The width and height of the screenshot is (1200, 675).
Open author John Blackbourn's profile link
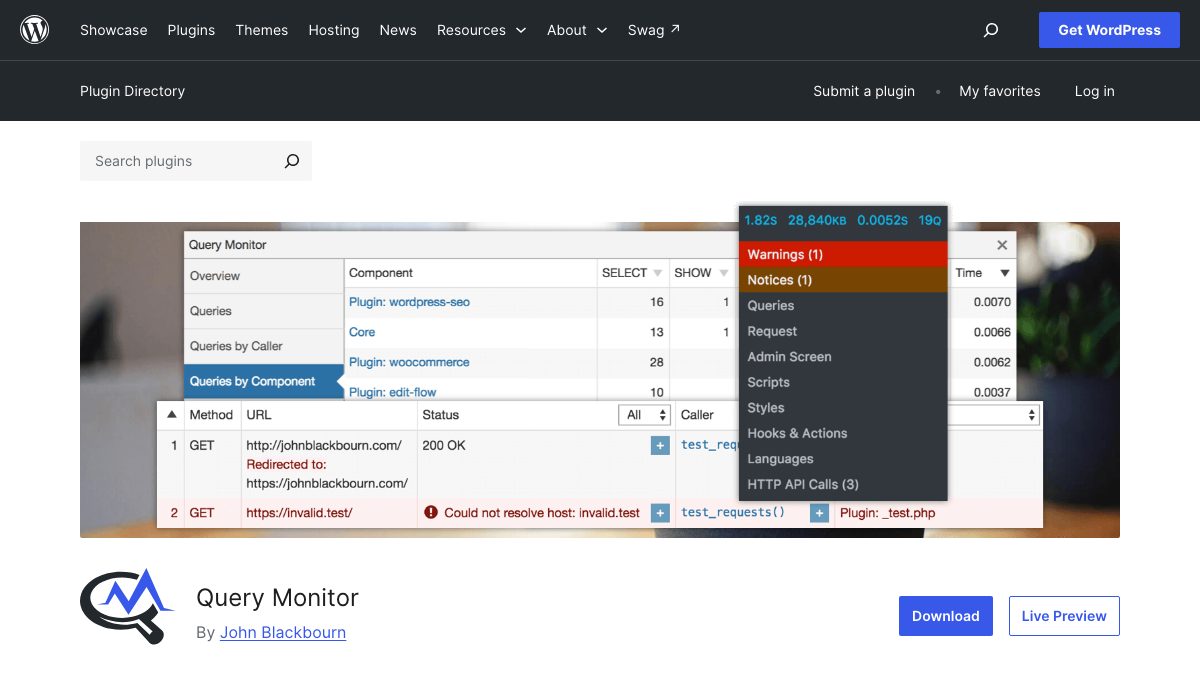click(x=283, y=632)
